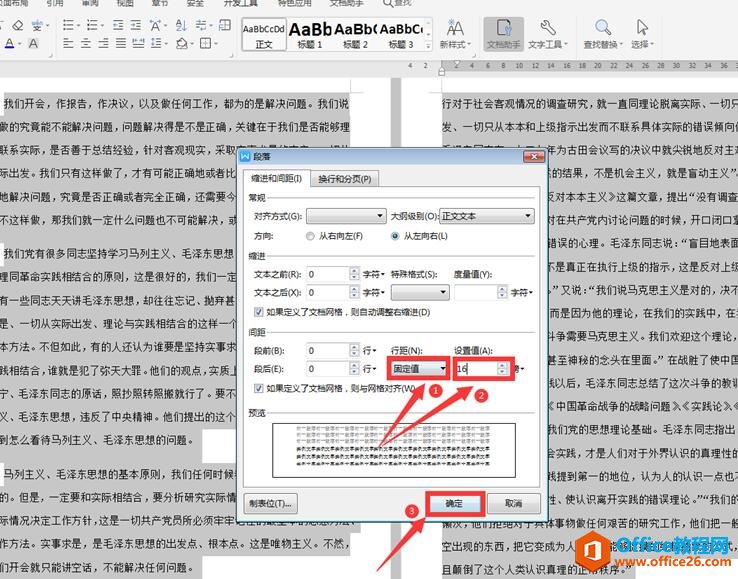Click the 文档助手 document assistant button
Screen dimensions: 738x579
(503, 34)
